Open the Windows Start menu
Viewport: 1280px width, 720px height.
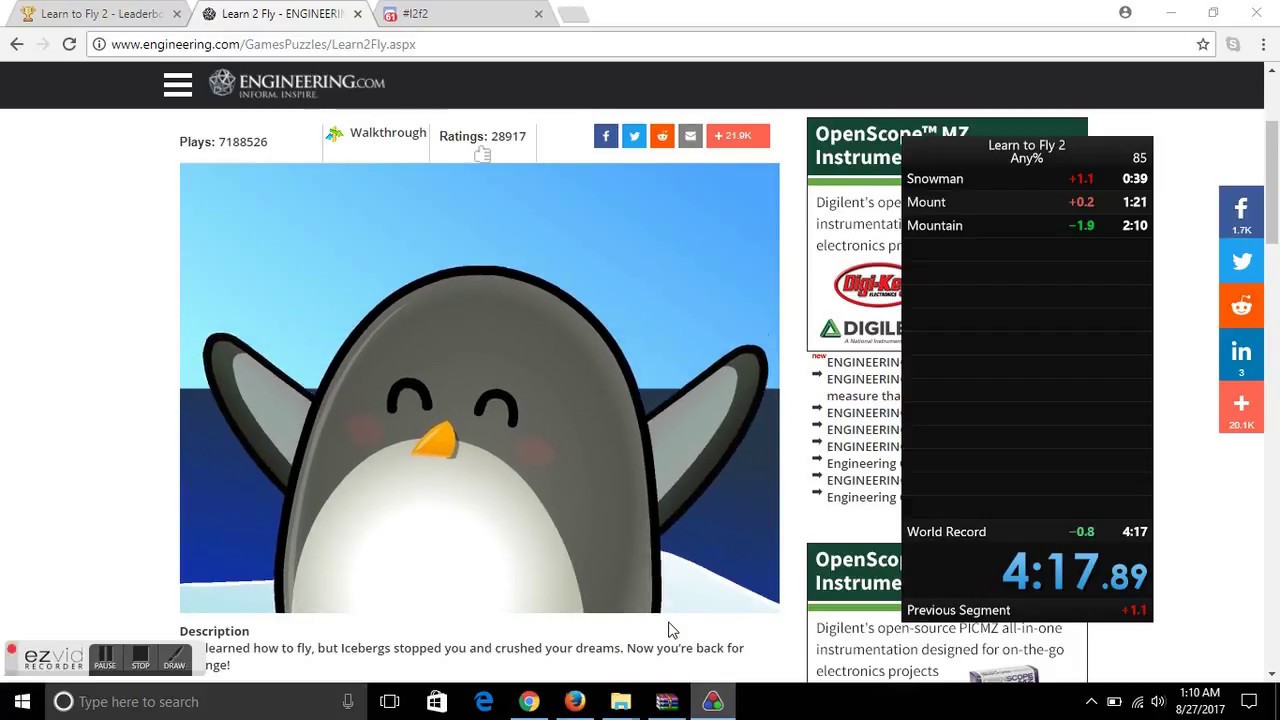pos(22,702)
